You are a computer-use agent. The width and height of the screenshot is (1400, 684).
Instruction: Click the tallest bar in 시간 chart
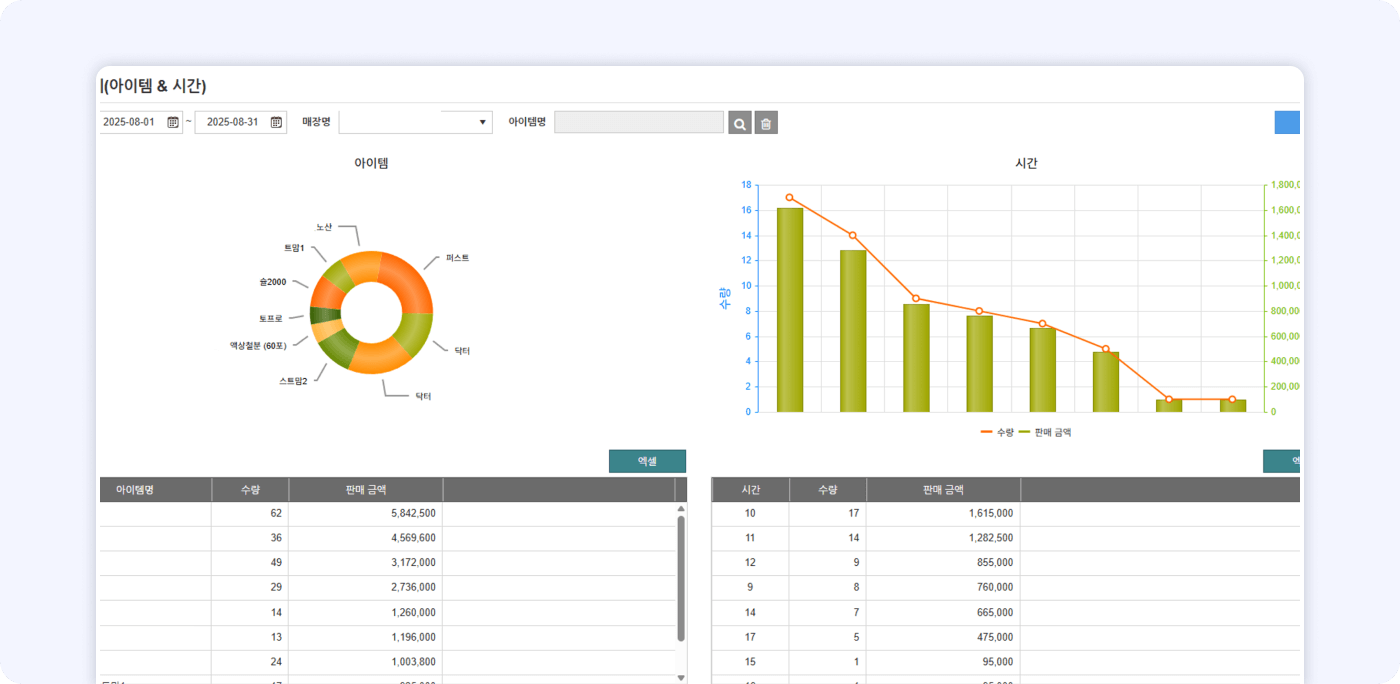(789, 310)
